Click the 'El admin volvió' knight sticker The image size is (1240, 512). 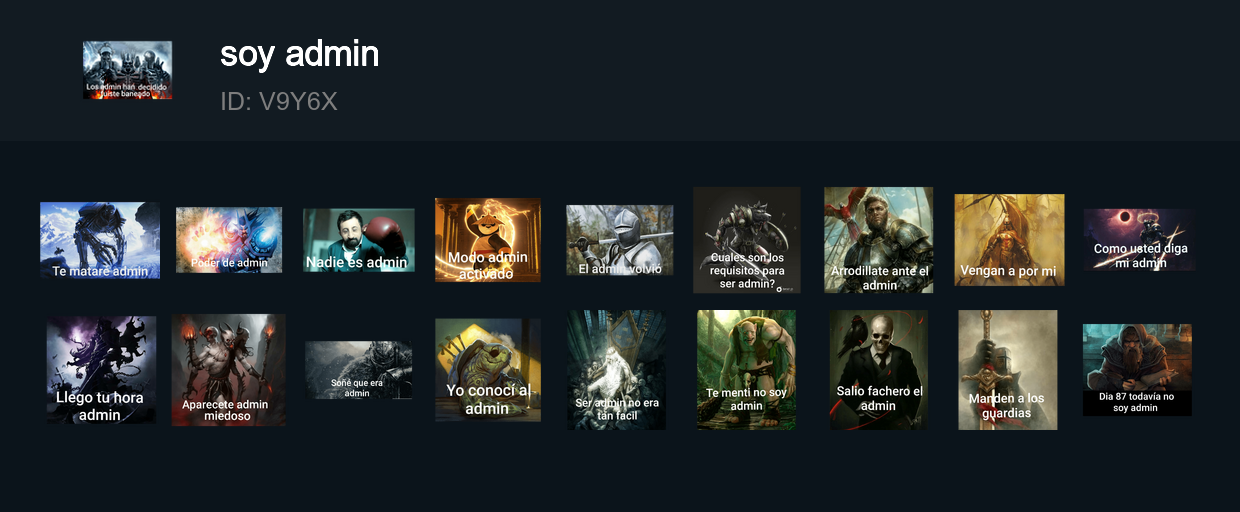(620, 240)
